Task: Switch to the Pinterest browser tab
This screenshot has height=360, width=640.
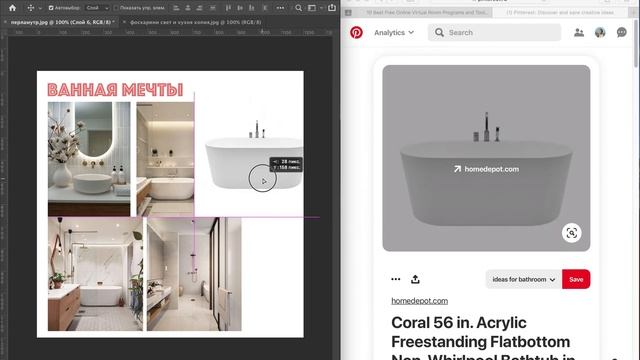Action: click(x=560, y=13)
